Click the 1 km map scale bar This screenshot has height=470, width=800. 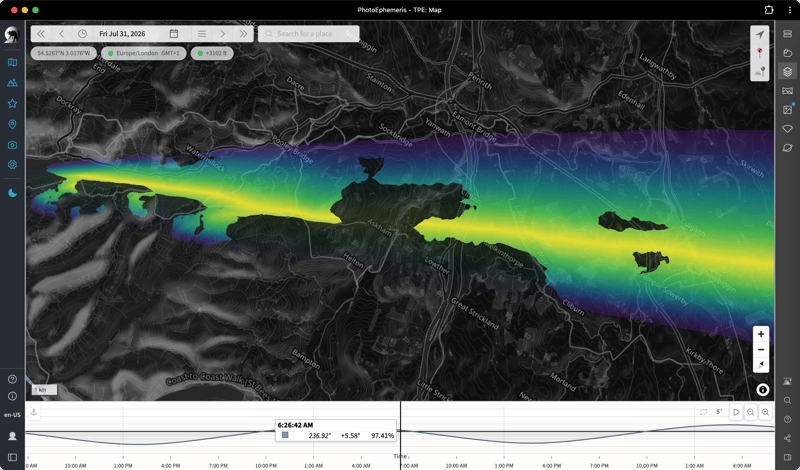pos(45,389)
